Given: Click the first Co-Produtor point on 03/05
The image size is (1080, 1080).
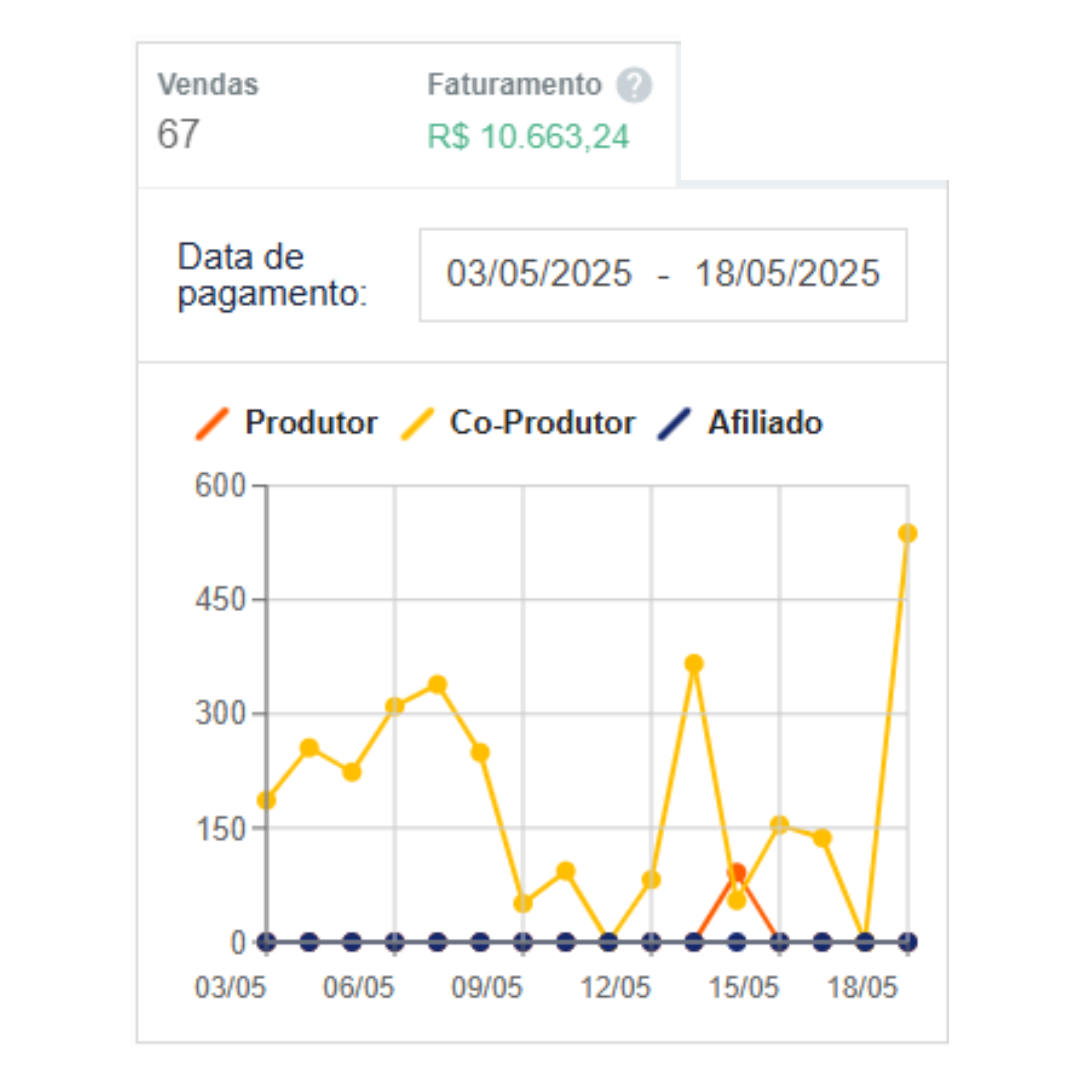Looking at the screenshot, I should point(267,800).
